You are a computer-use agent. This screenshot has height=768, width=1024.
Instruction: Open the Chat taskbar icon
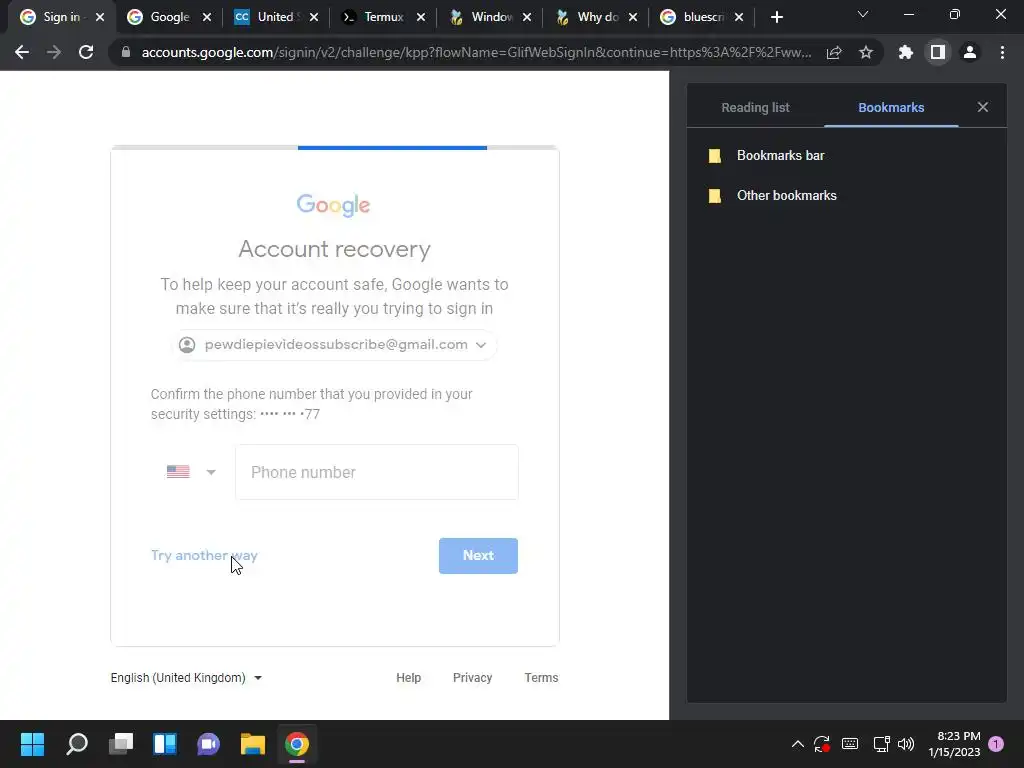click(x=208, y=744)
